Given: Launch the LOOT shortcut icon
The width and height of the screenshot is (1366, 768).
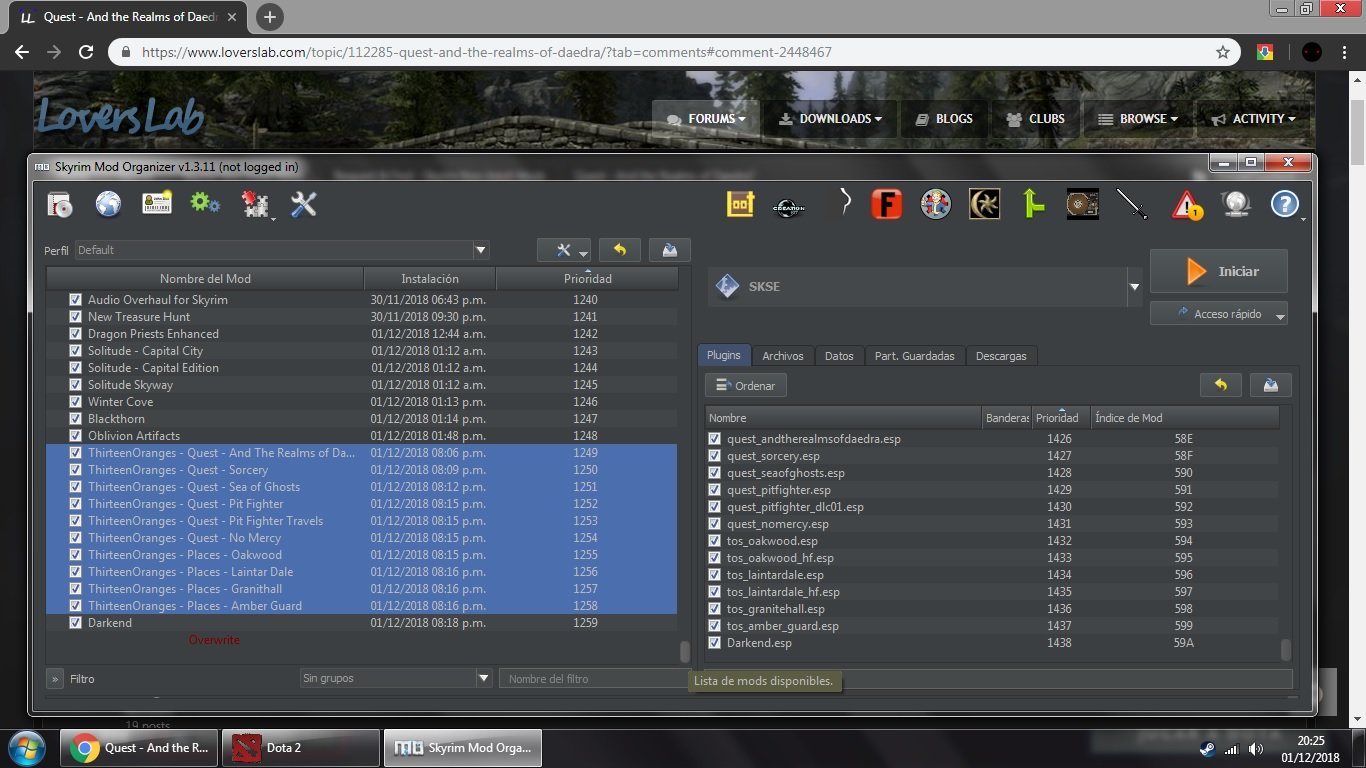Looking at the screenshot, I should [740, 204].
